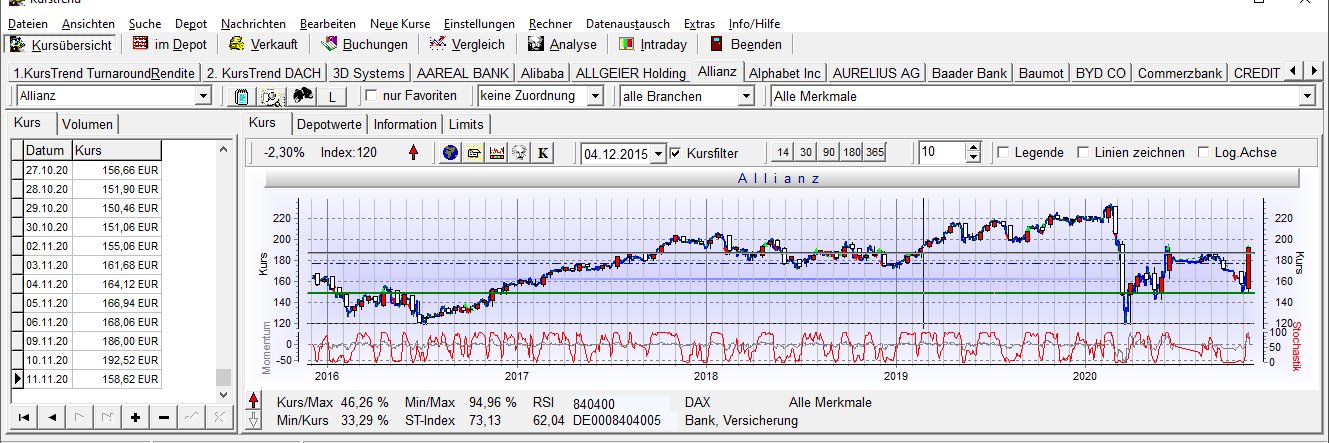The image size is (1329, 443).
Task: Open the Nachrichten menu
Action: click(253, 23)
